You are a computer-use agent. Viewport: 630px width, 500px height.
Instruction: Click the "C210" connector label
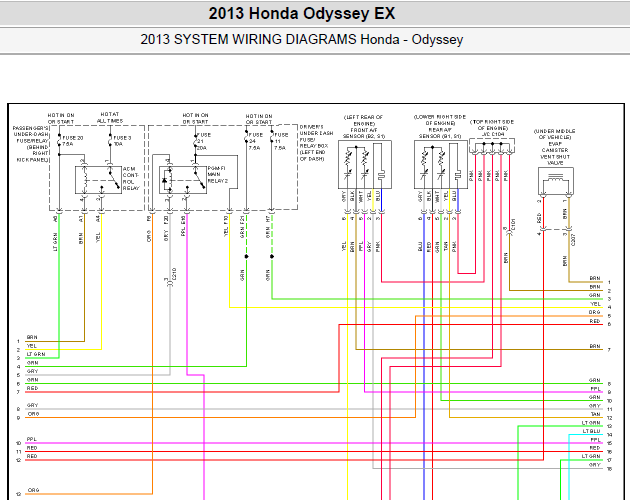pyautogui.click(x=174, y=274)
